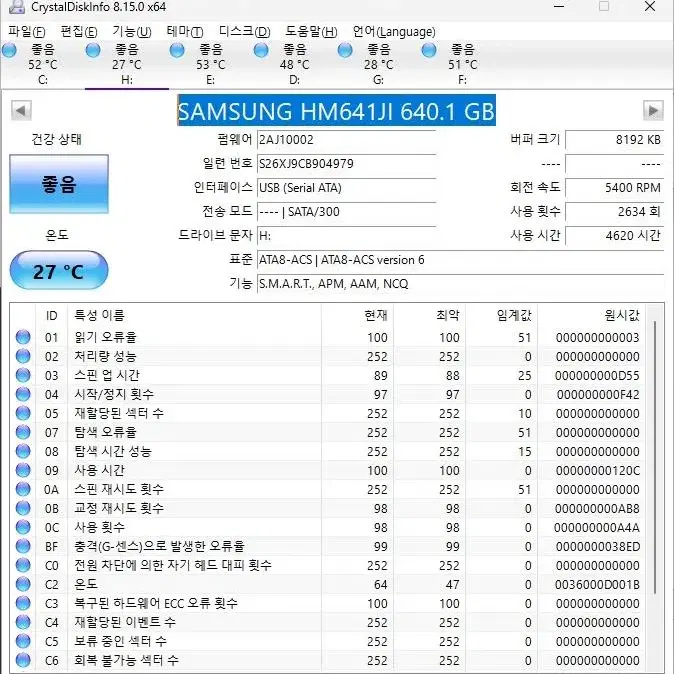Click the 원시값 column header
Image resolution: width=674 pixels, height=674 pixels.
pos(591,315)
